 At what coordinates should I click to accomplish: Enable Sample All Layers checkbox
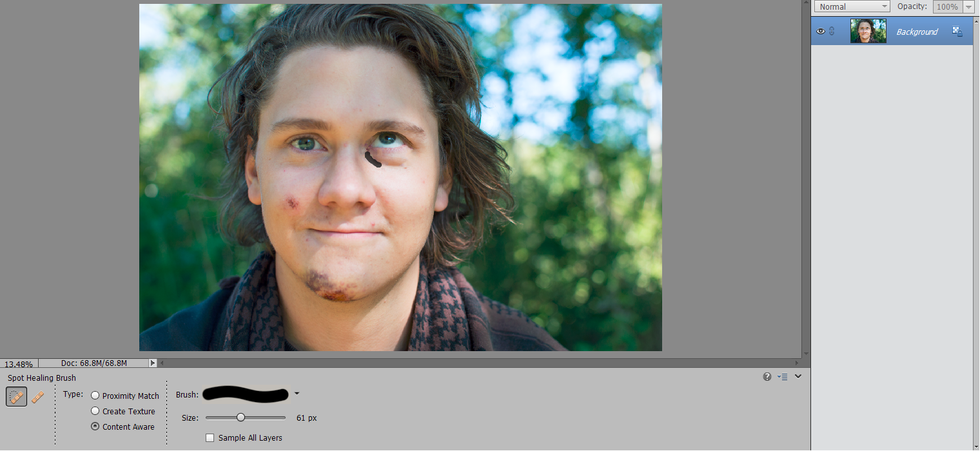210,438
